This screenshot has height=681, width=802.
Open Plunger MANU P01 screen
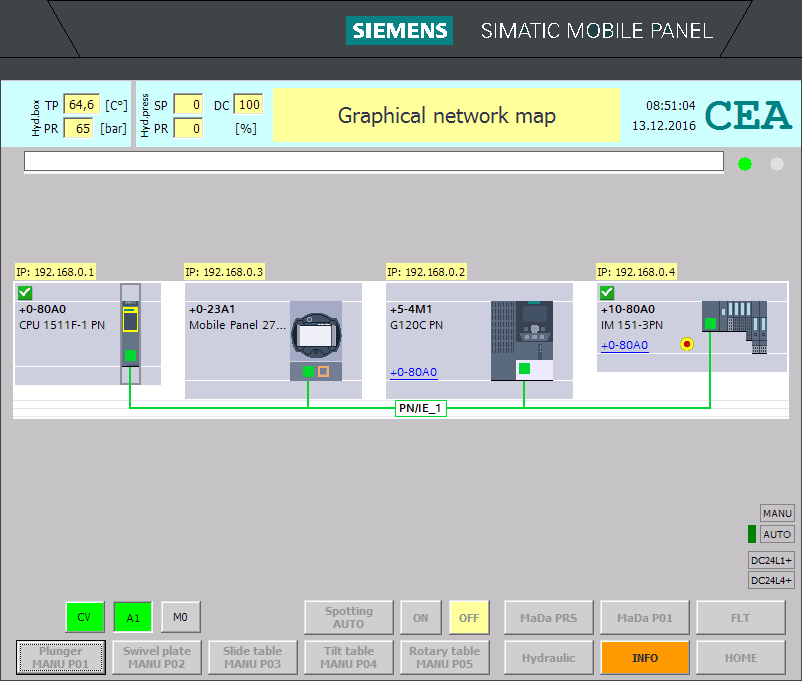tap(61, 657)
